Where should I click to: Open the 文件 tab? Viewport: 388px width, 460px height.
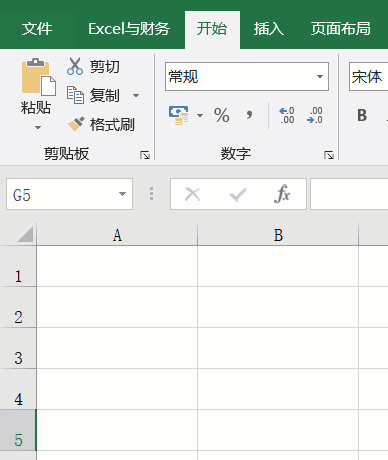tap(37, 29)
